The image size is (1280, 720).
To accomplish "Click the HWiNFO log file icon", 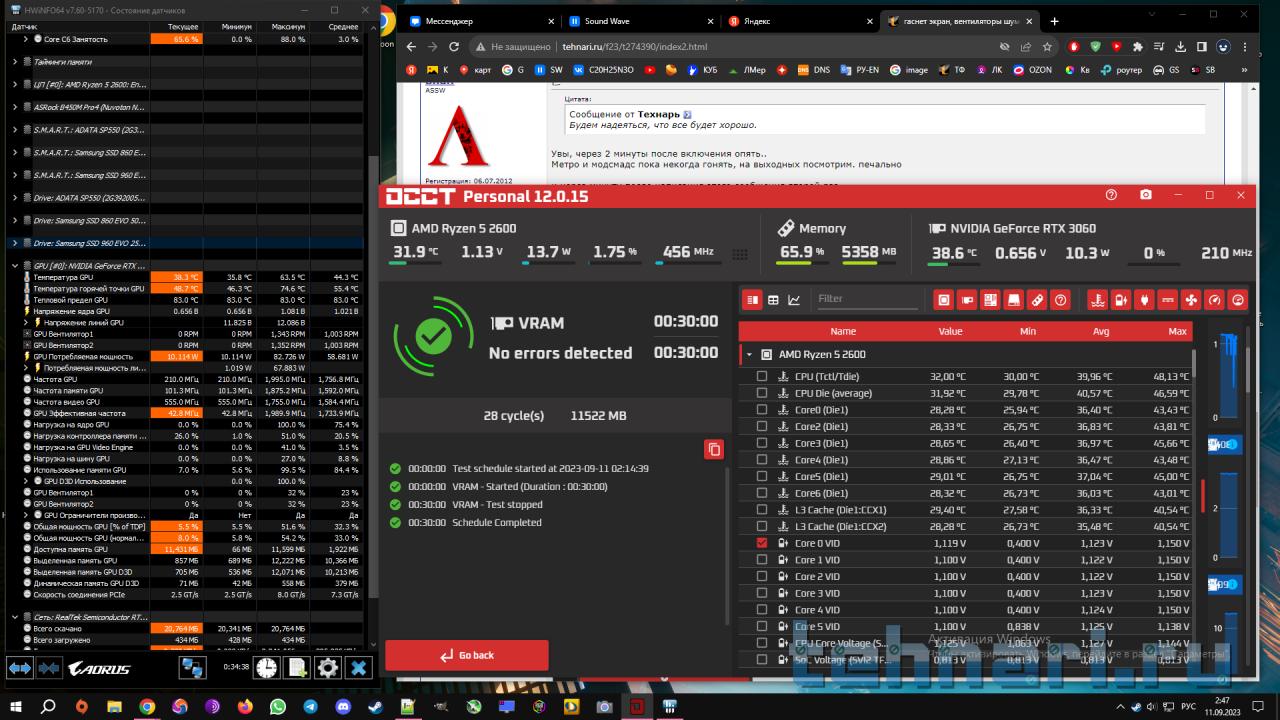I will pos(298,668).
